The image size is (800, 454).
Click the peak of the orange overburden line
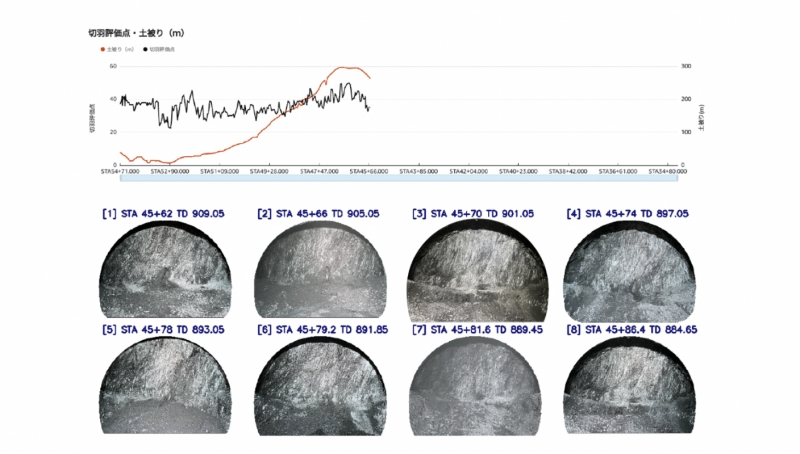(x=344, y=67)
